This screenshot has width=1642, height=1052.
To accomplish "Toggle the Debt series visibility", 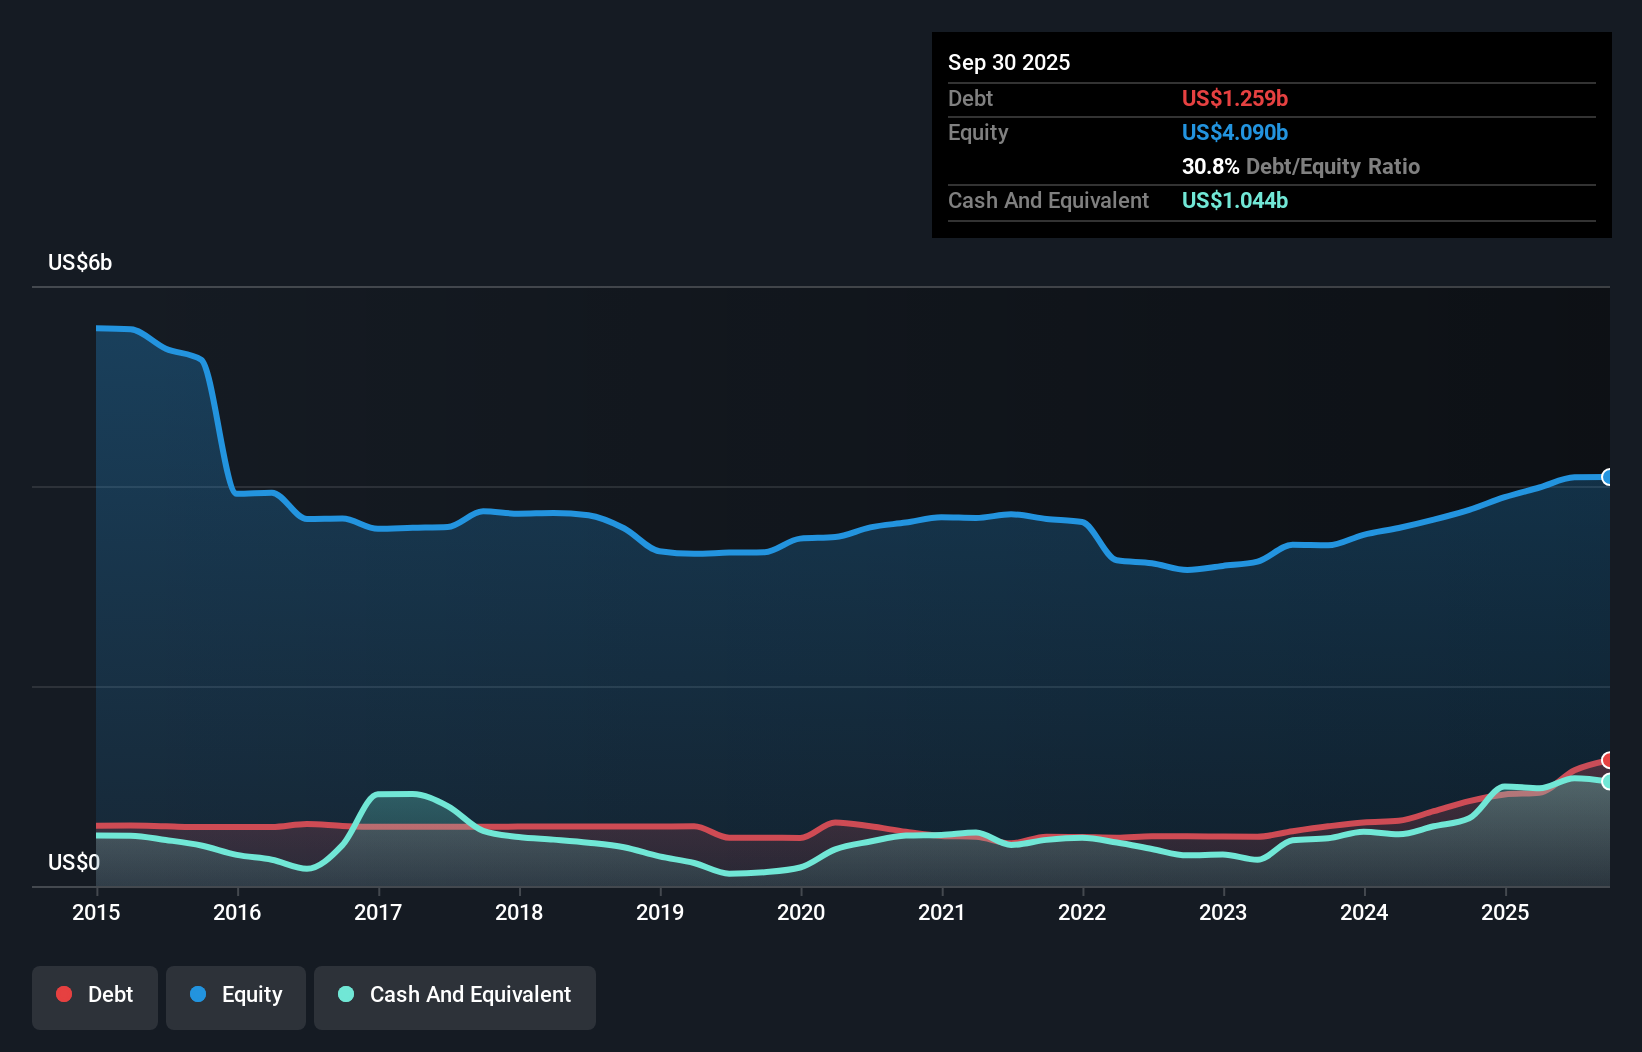I will tap(95, 995).
